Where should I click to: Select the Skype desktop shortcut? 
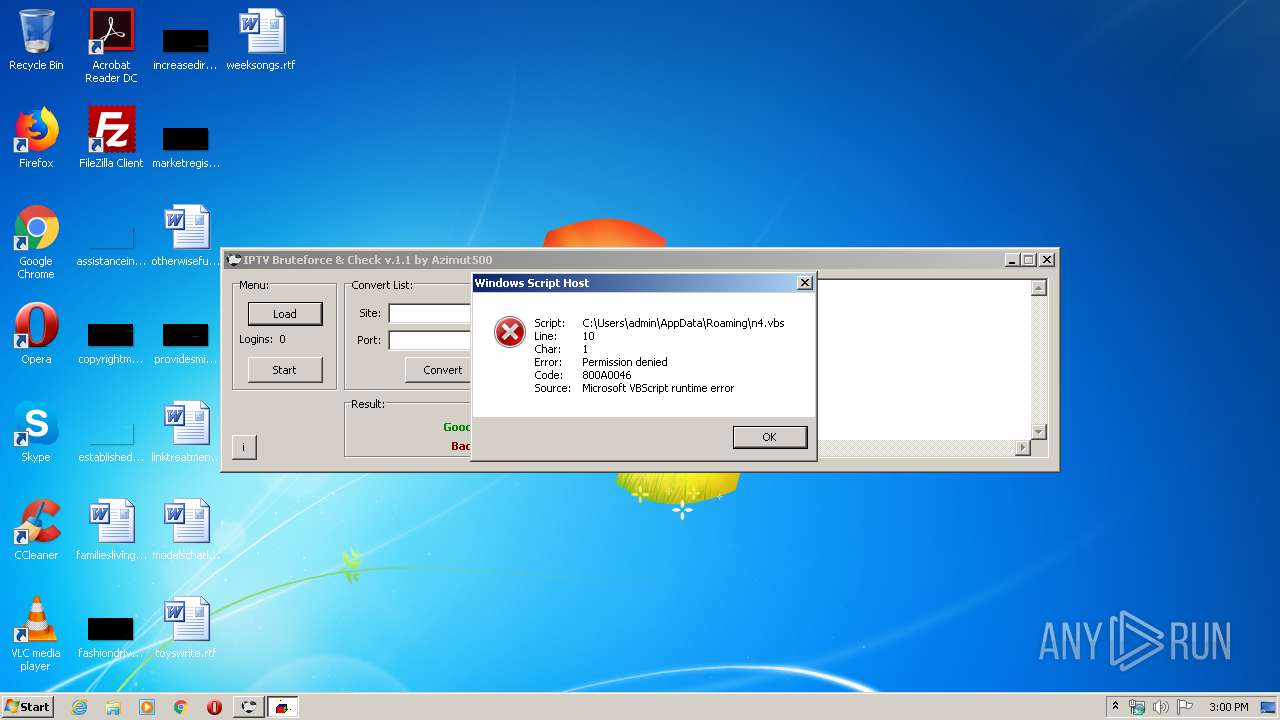36,432
